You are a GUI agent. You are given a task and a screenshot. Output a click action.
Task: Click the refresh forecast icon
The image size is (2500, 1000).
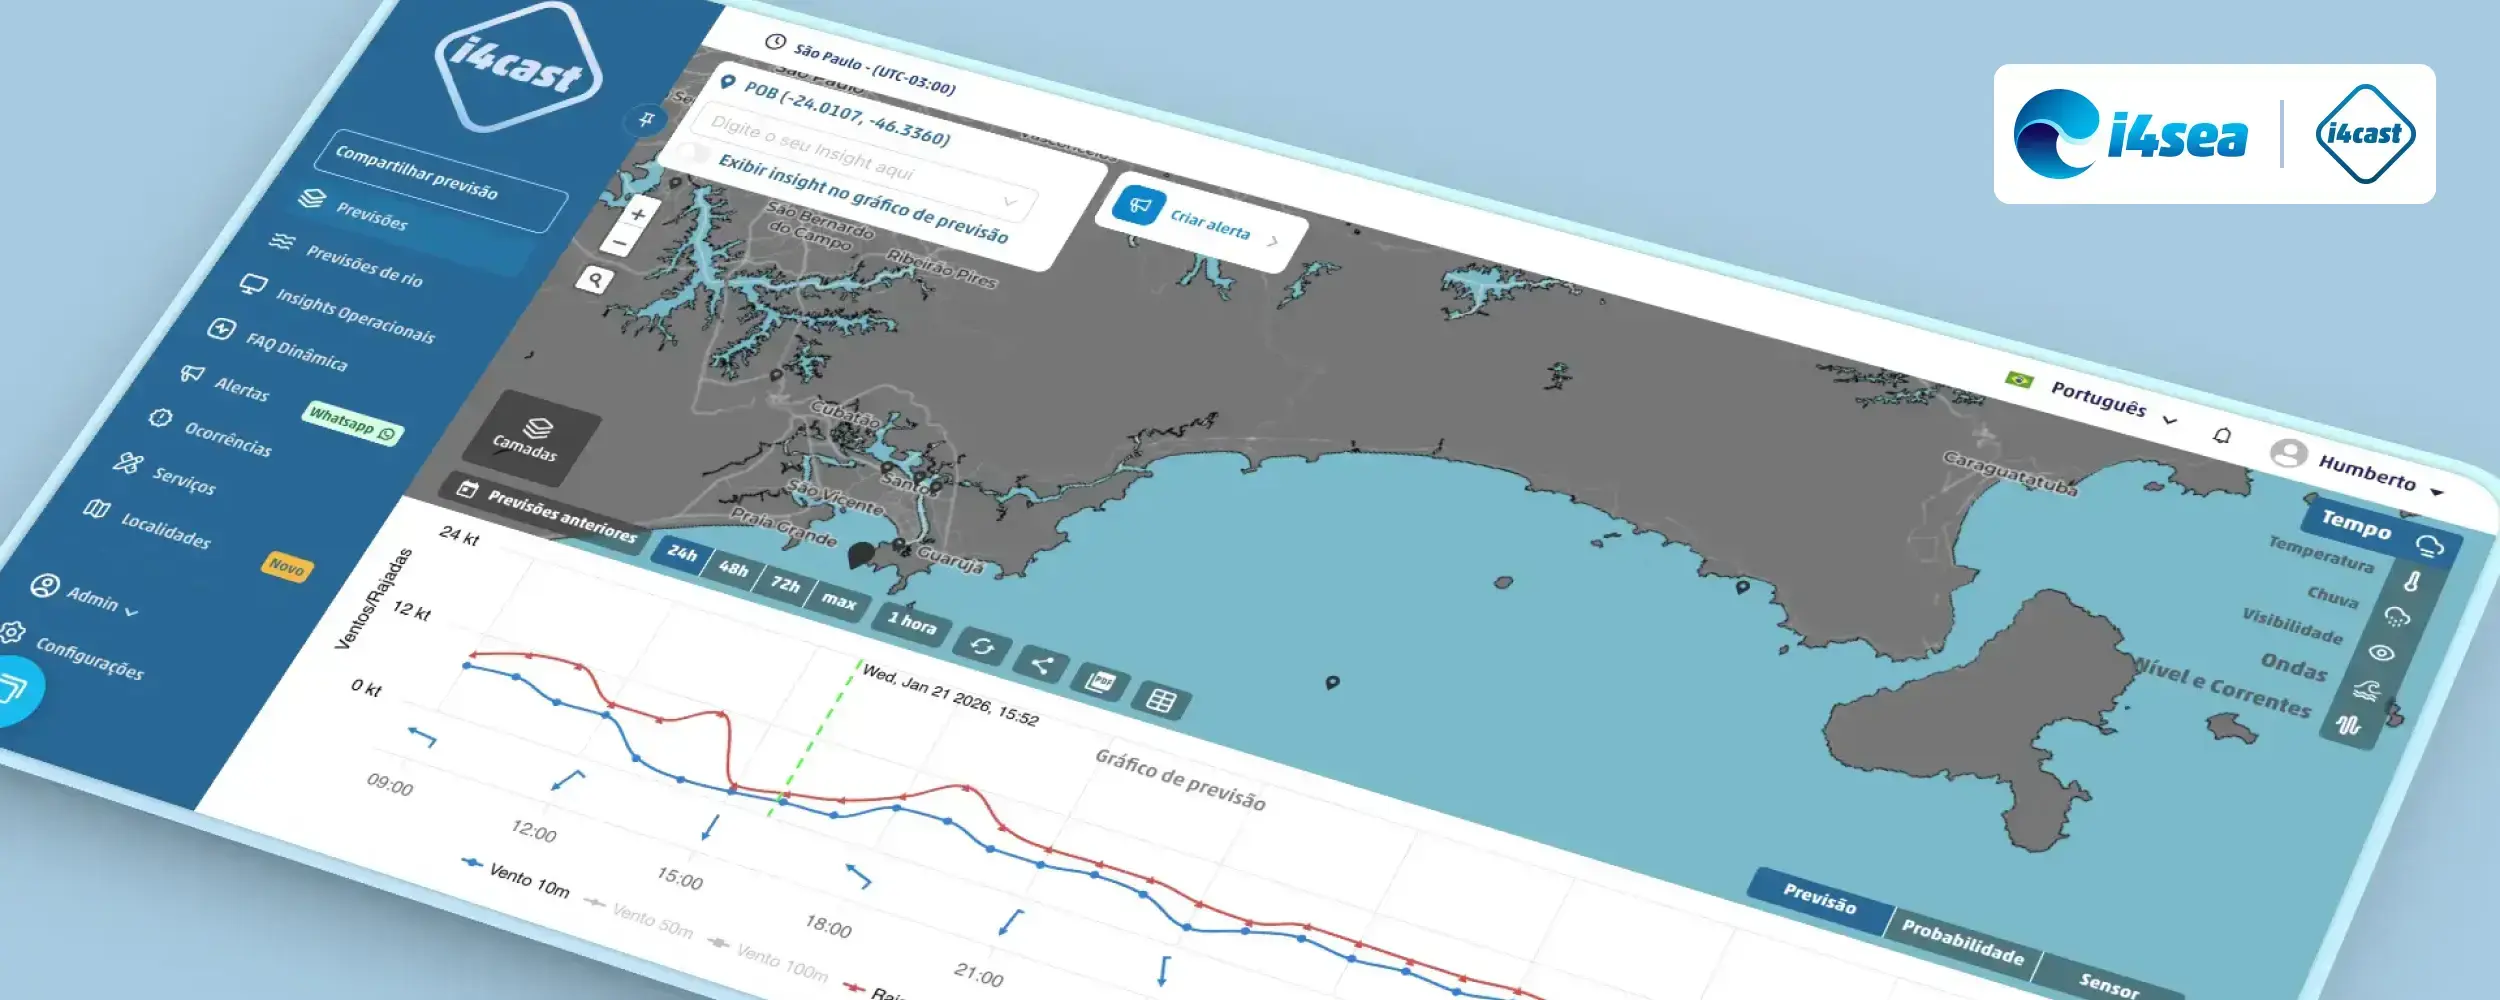click(982, 647)
